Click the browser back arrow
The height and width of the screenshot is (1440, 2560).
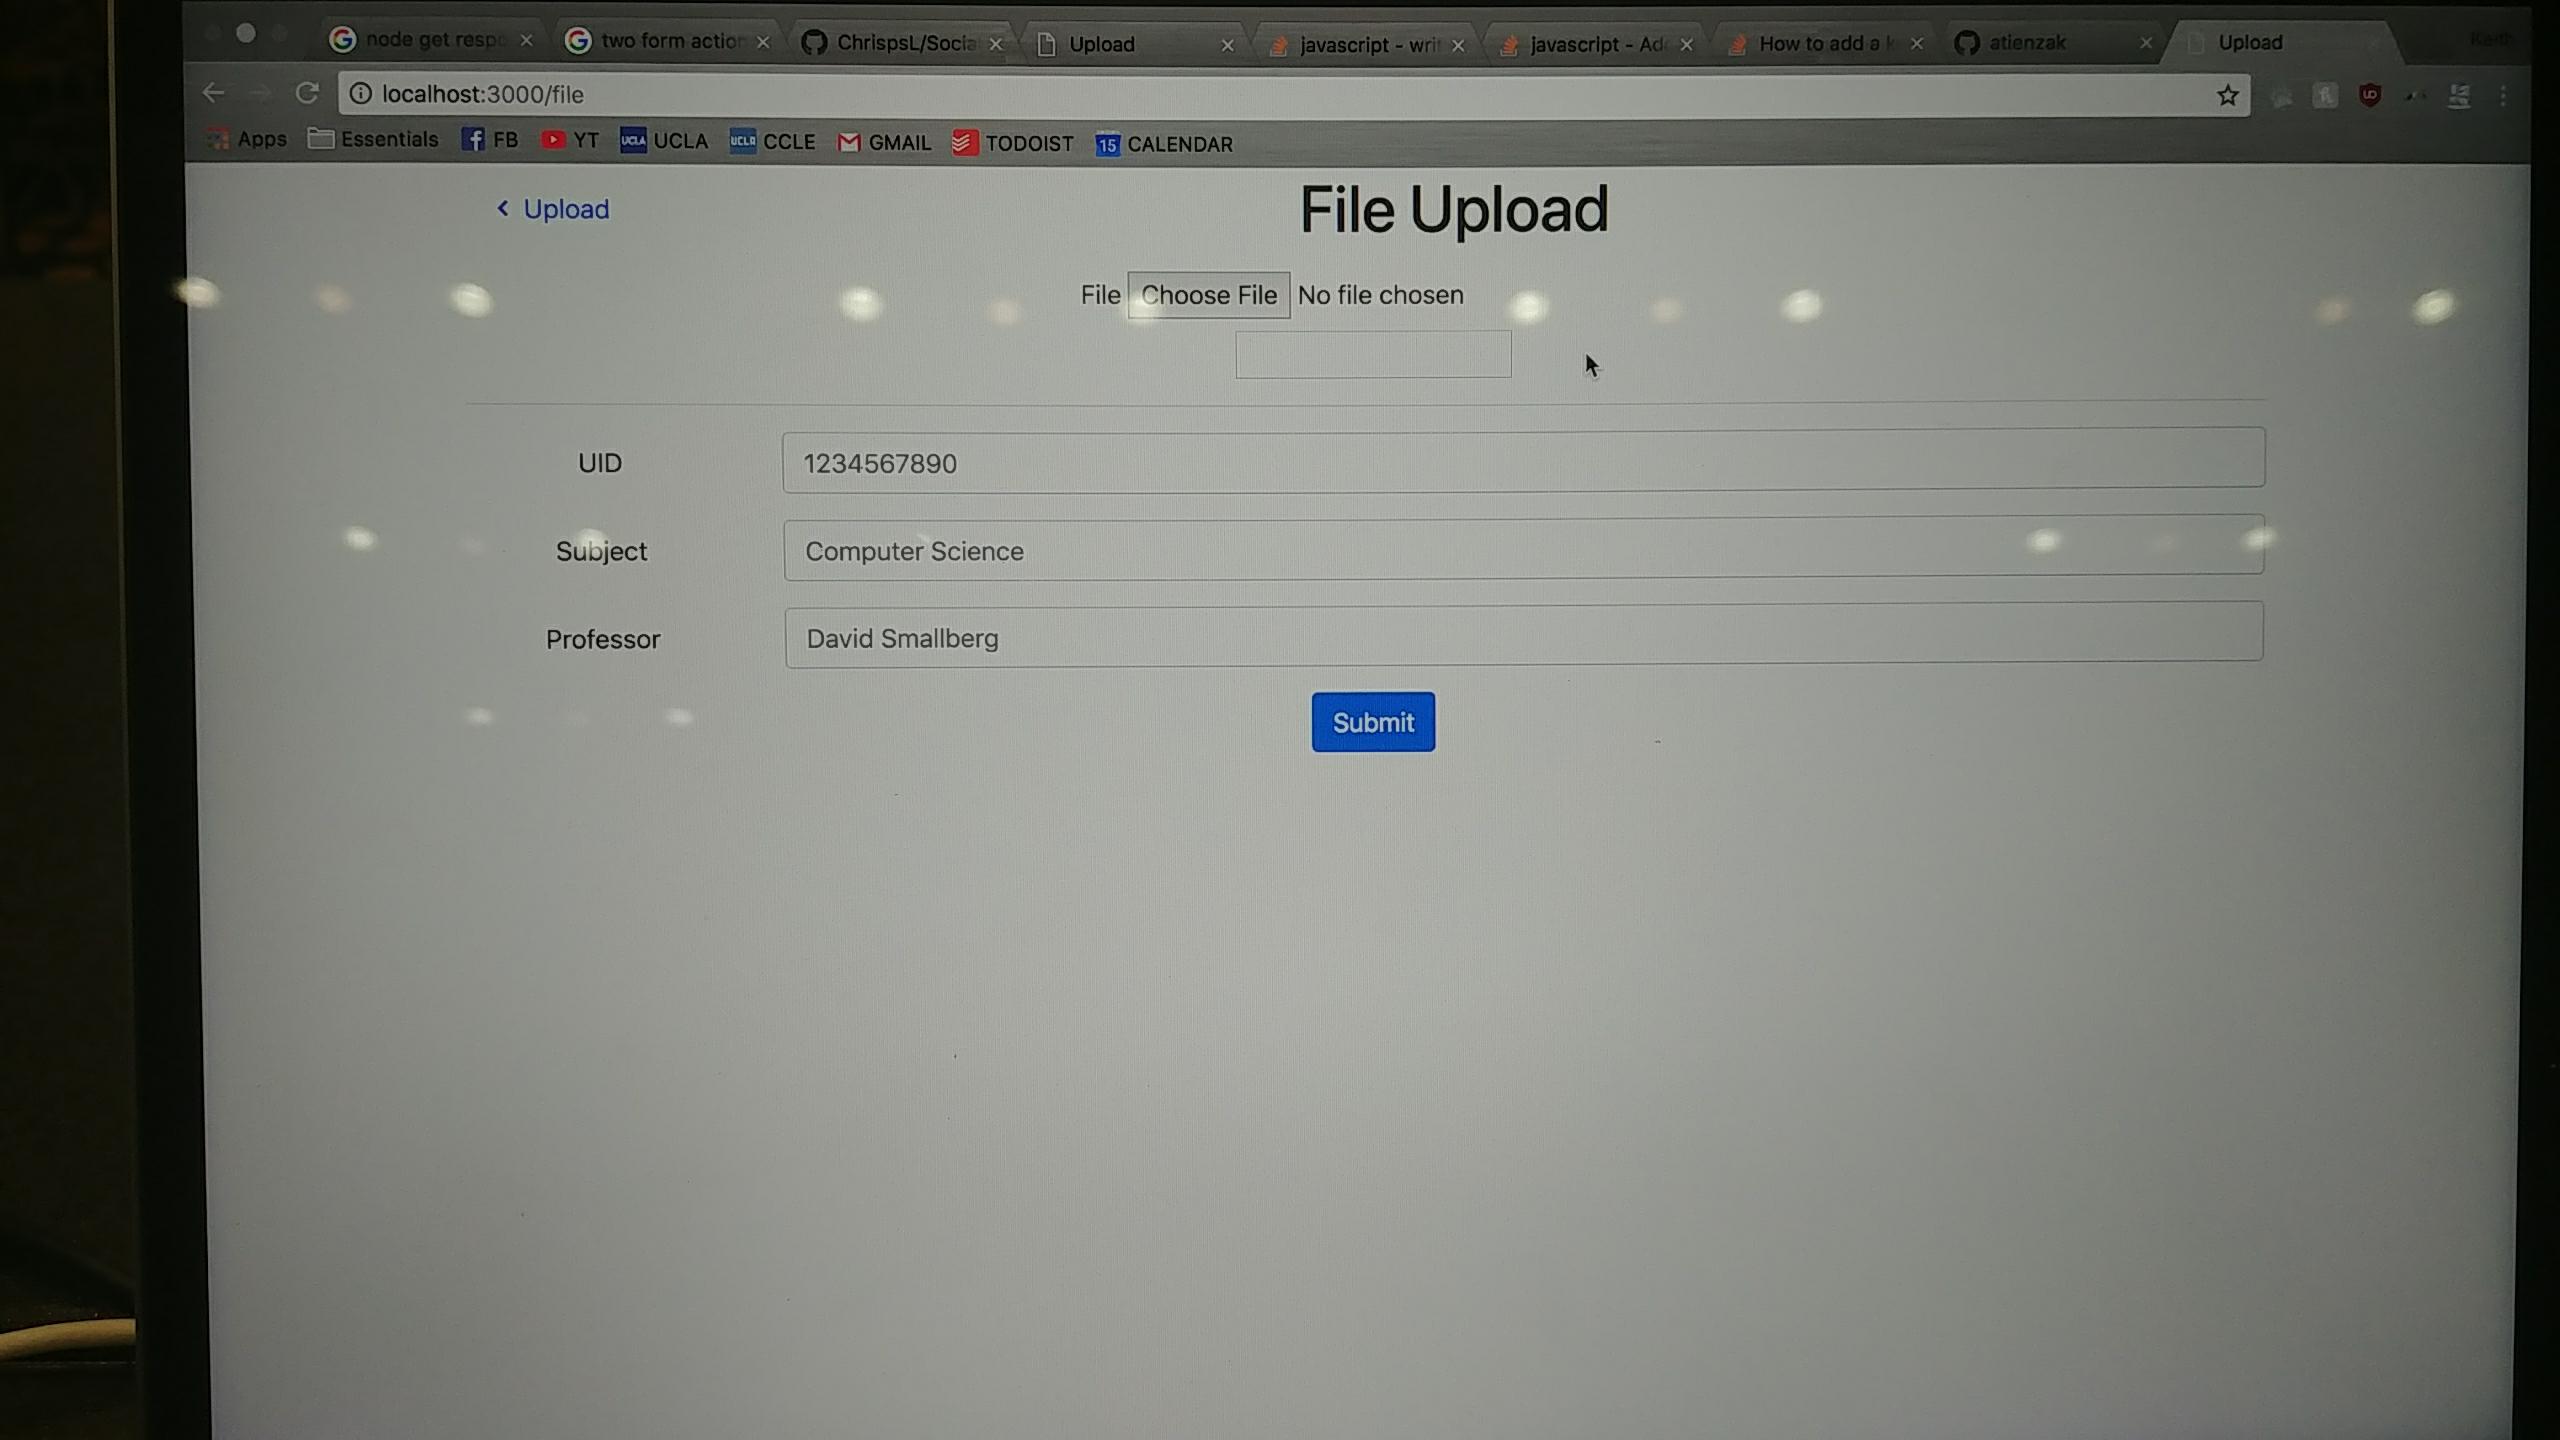point(213,93)
